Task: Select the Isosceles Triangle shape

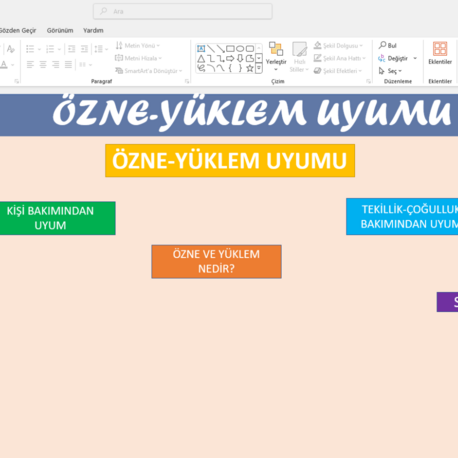Action: click(201, 59)
